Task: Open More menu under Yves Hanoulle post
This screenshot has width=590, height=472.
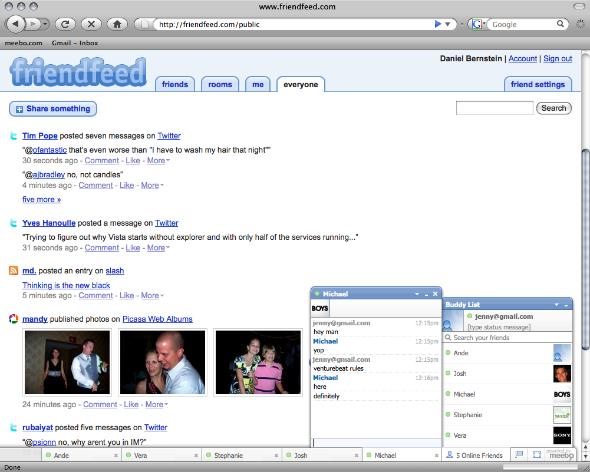Action: pyautogui.click(x=158, y=248)
